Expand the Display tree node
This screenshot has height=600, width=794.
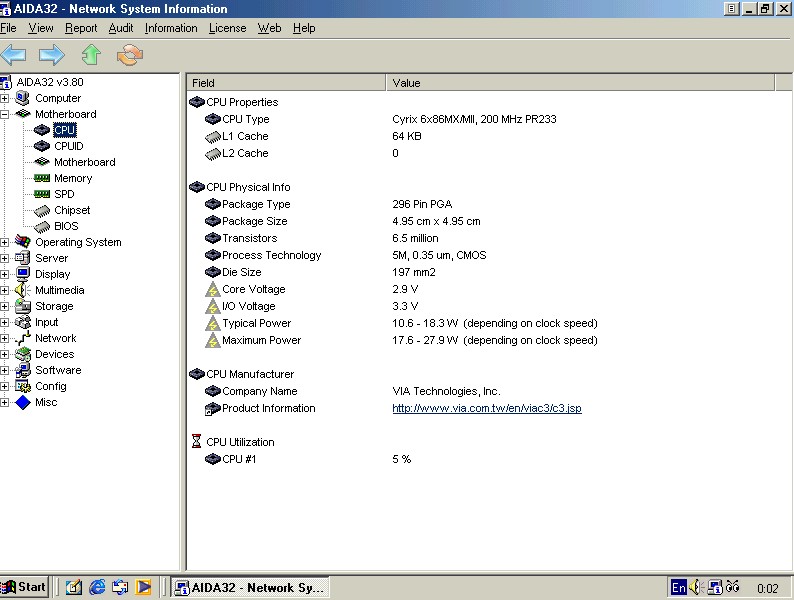pos(5,274)
